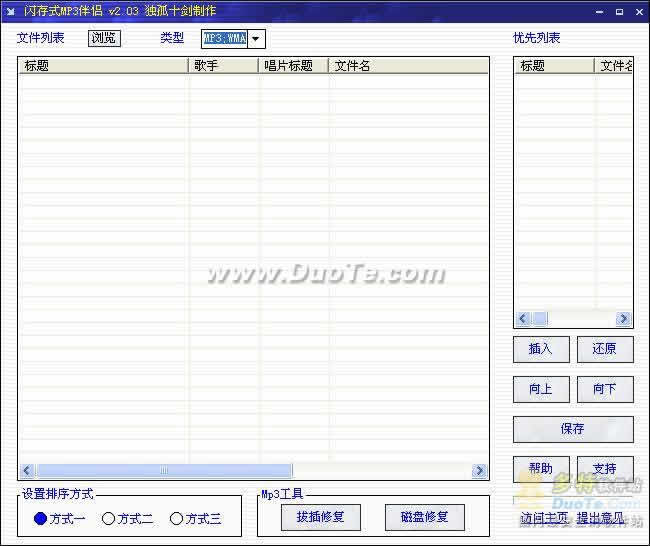Image resolution: width=650 pixels, height=546 pixels.
Task: Close the MP3伴侣 window
Action: [639, 12]
